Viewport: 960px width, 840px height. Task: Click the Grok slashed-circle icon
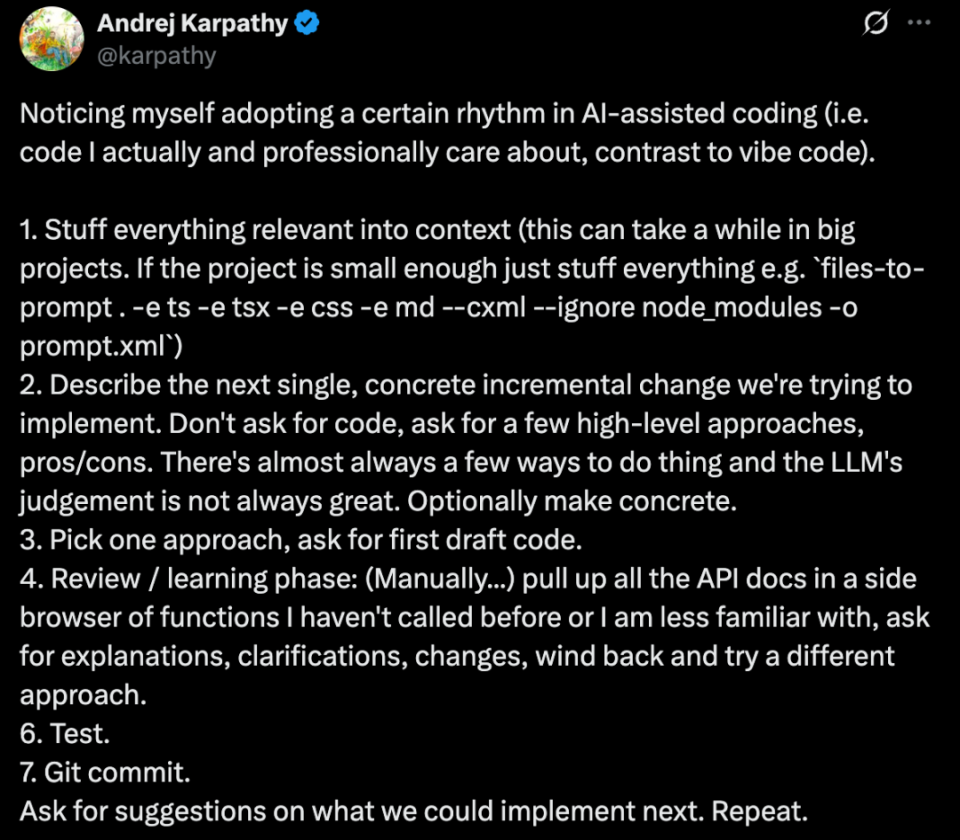[876, 23]
